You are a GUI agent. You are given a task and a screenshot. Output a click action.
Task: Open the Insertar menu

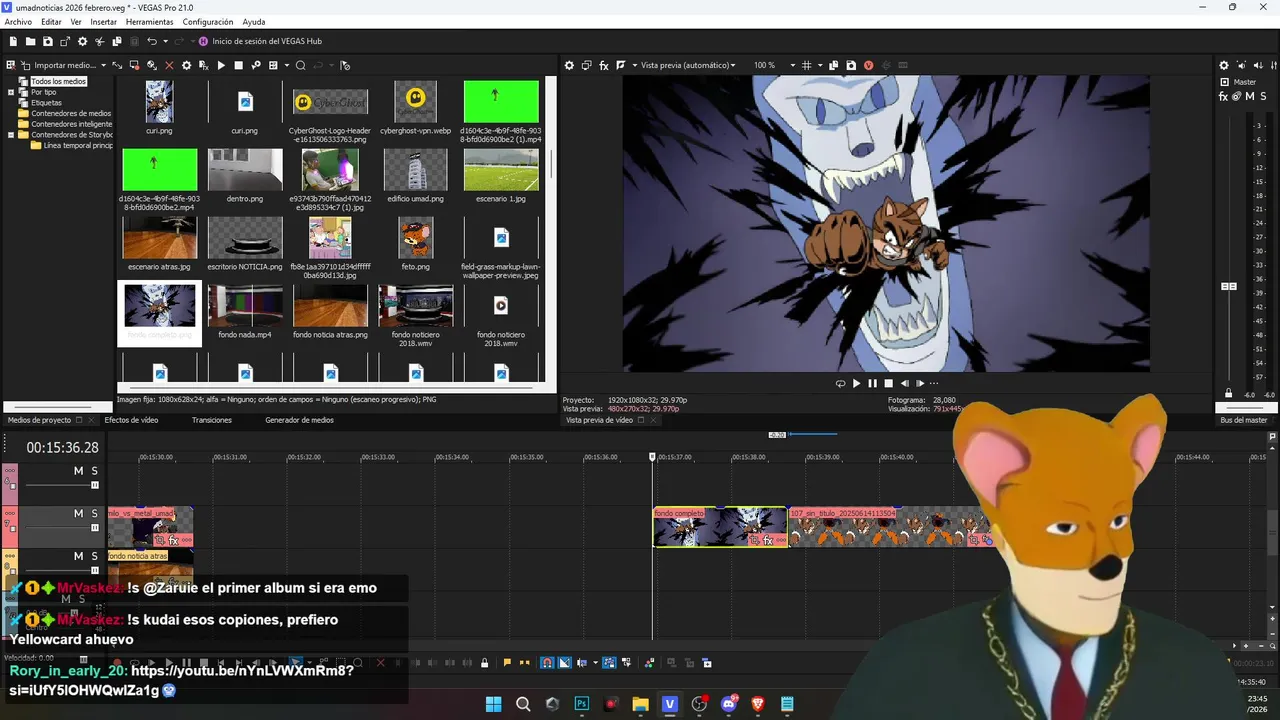pyautogui.click(x=103, y=22)
